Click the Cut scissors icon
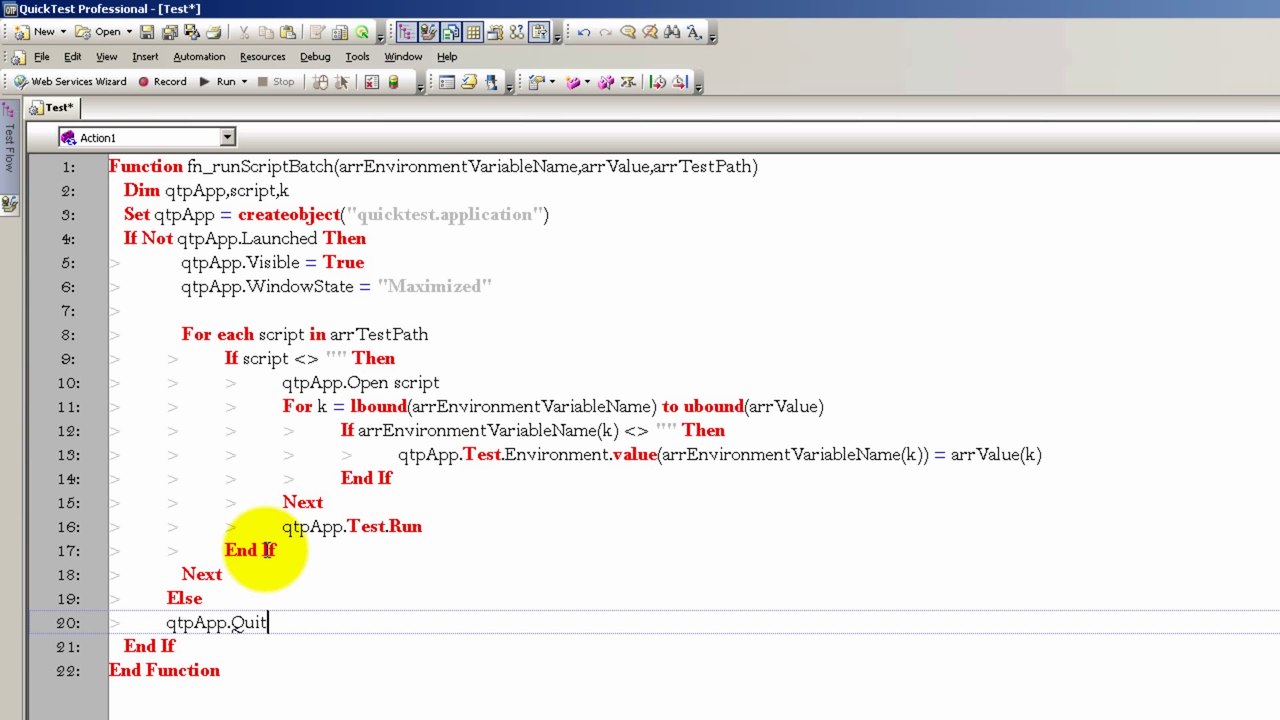The height and width of the screenshot is (720, 1280). (246, 32)
